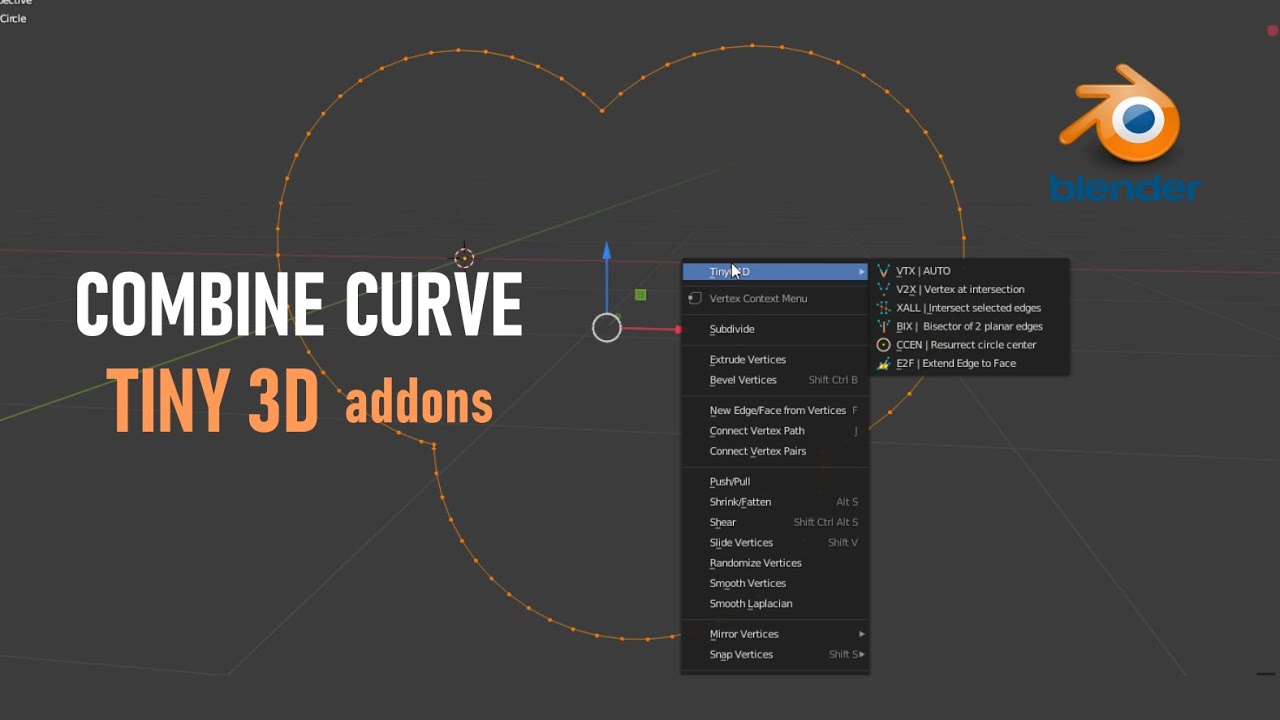Expand the Tiny 3D submenu arrow
The width and height of the screenshot is (1280, 720).
tap(862, 272)
